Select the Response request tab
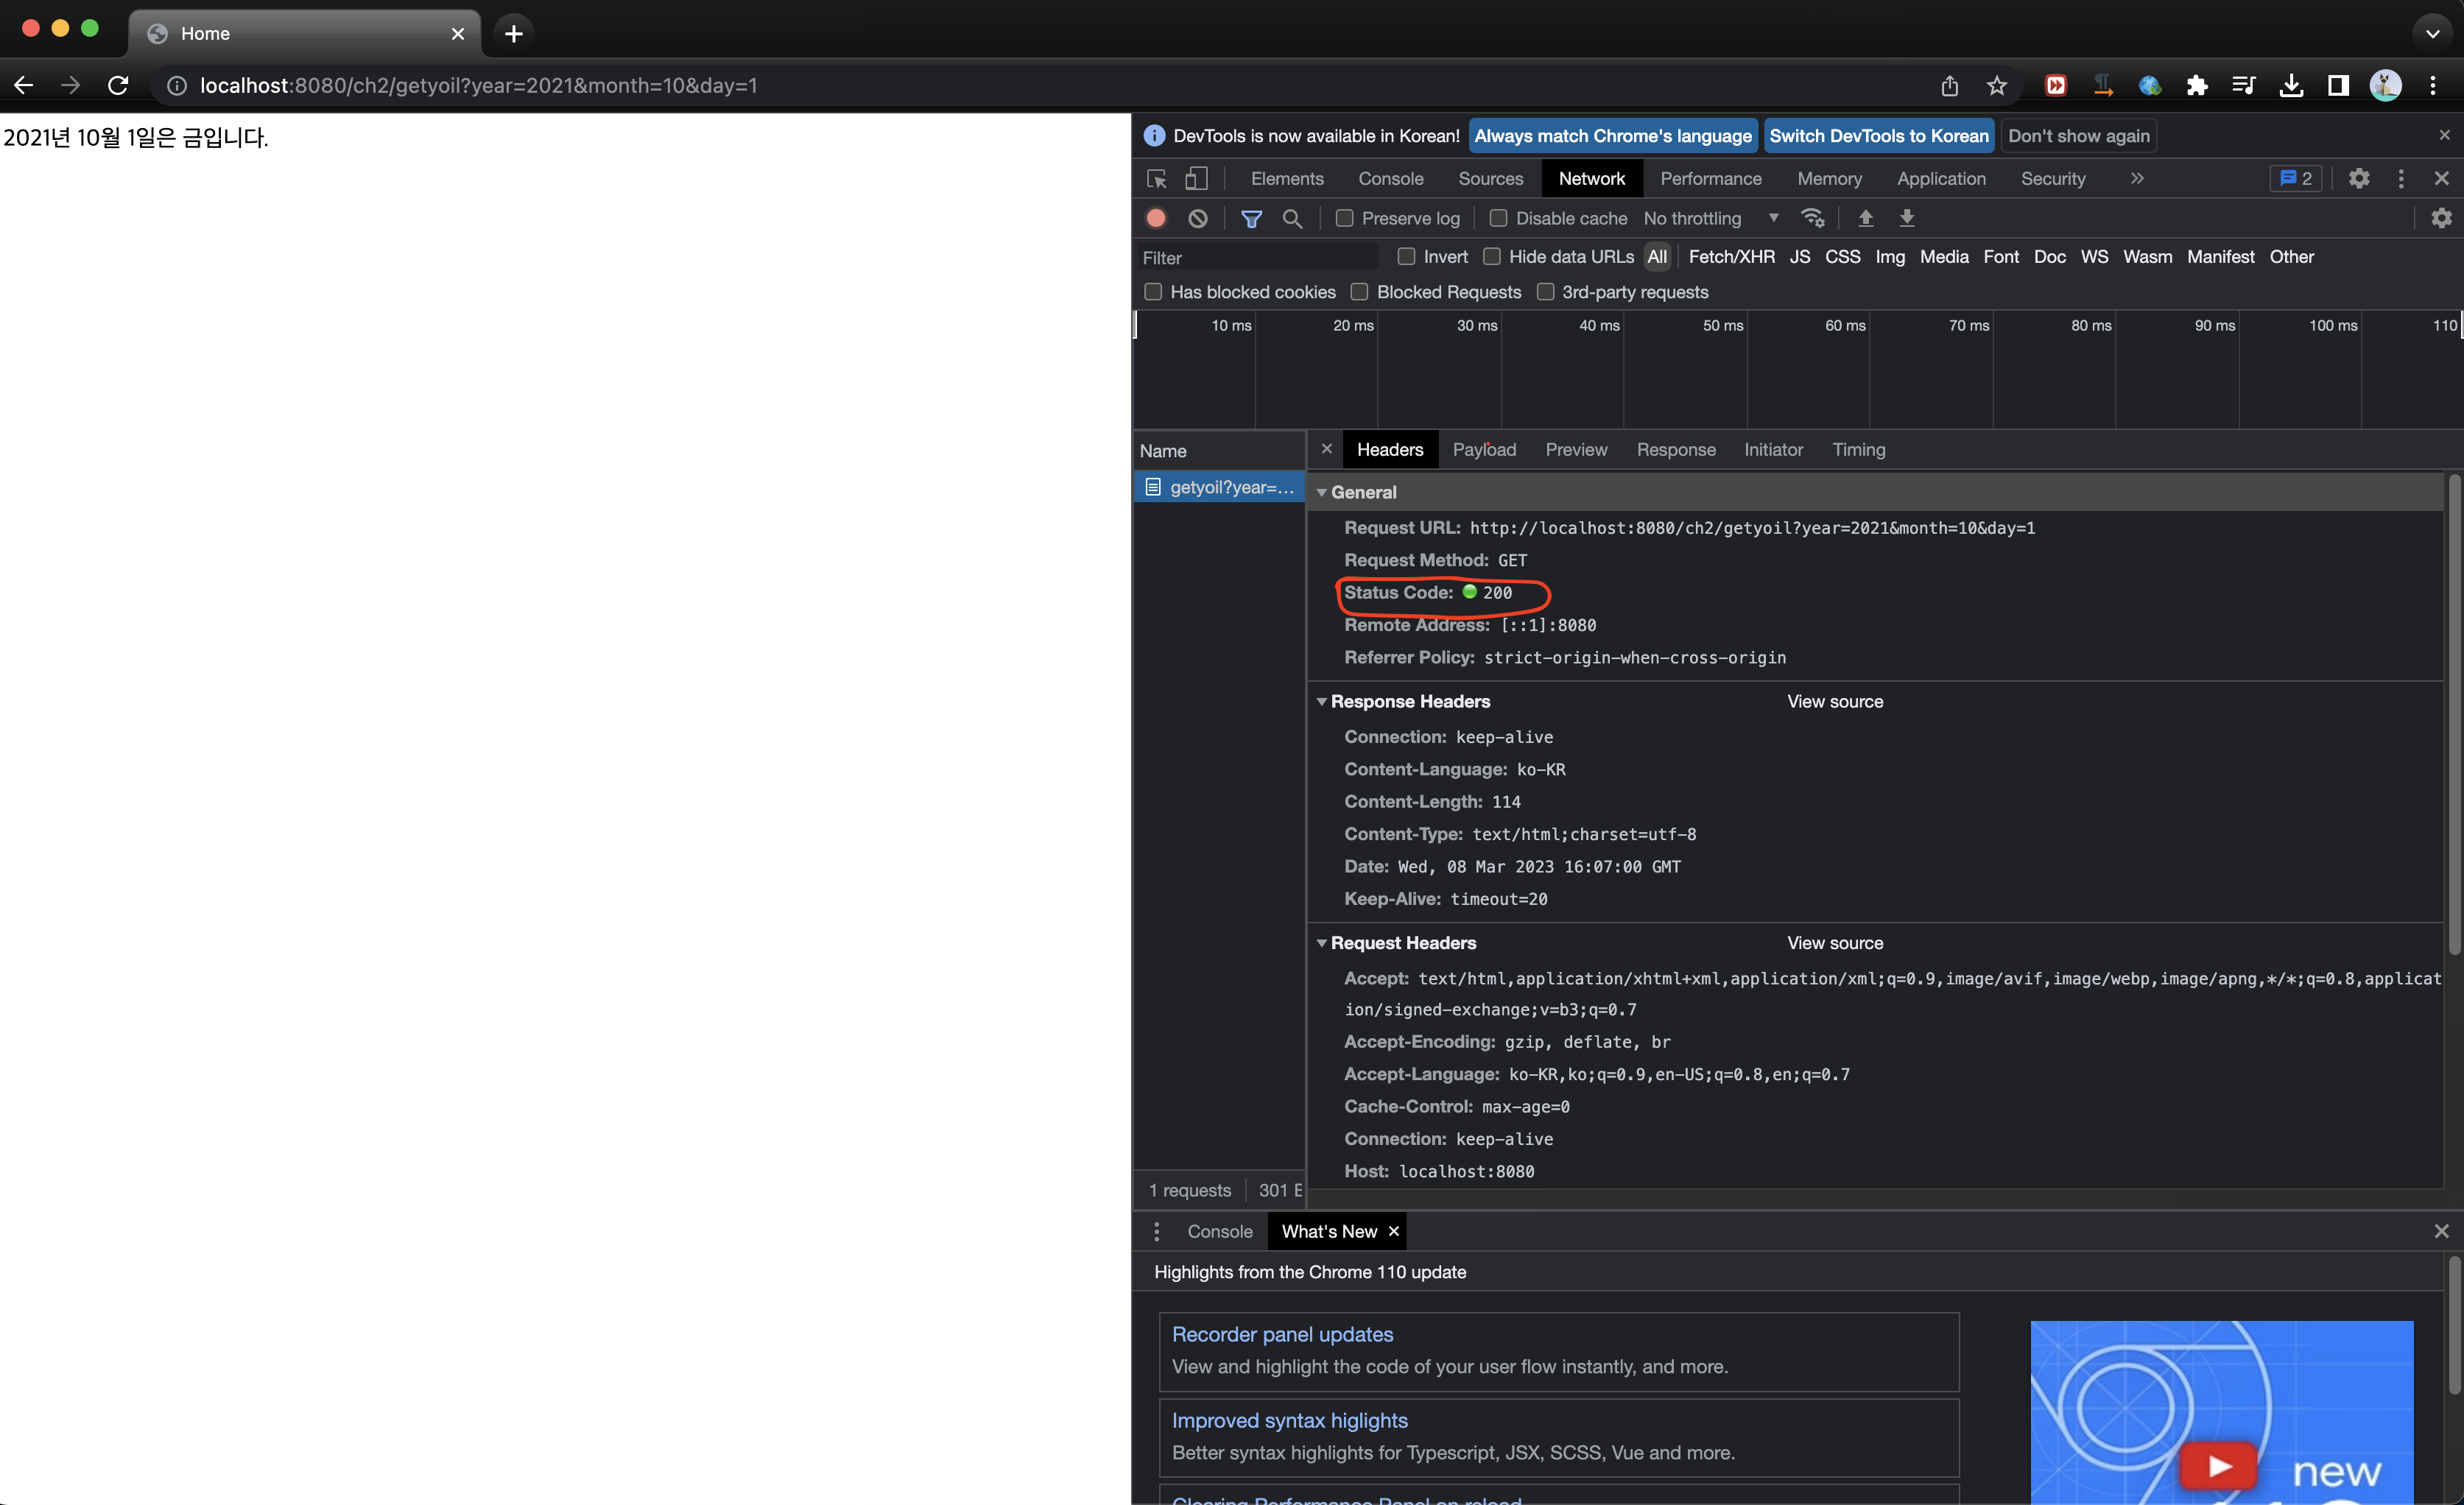The height and width of the screenshot is (1505, 2464). pyautogui.click(x=1676, y=450)
